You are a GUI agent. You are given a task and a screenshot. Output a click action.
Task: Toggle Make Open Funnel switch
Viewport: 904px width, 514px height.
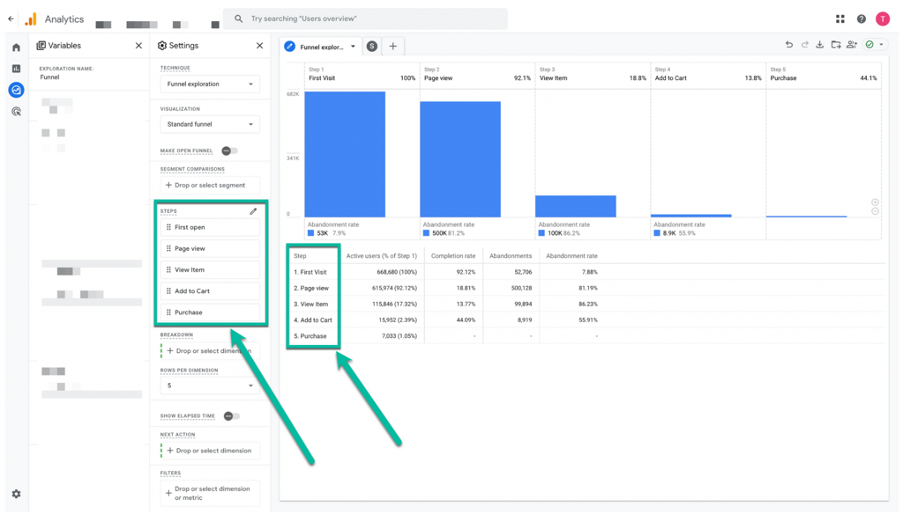(229, 151)
